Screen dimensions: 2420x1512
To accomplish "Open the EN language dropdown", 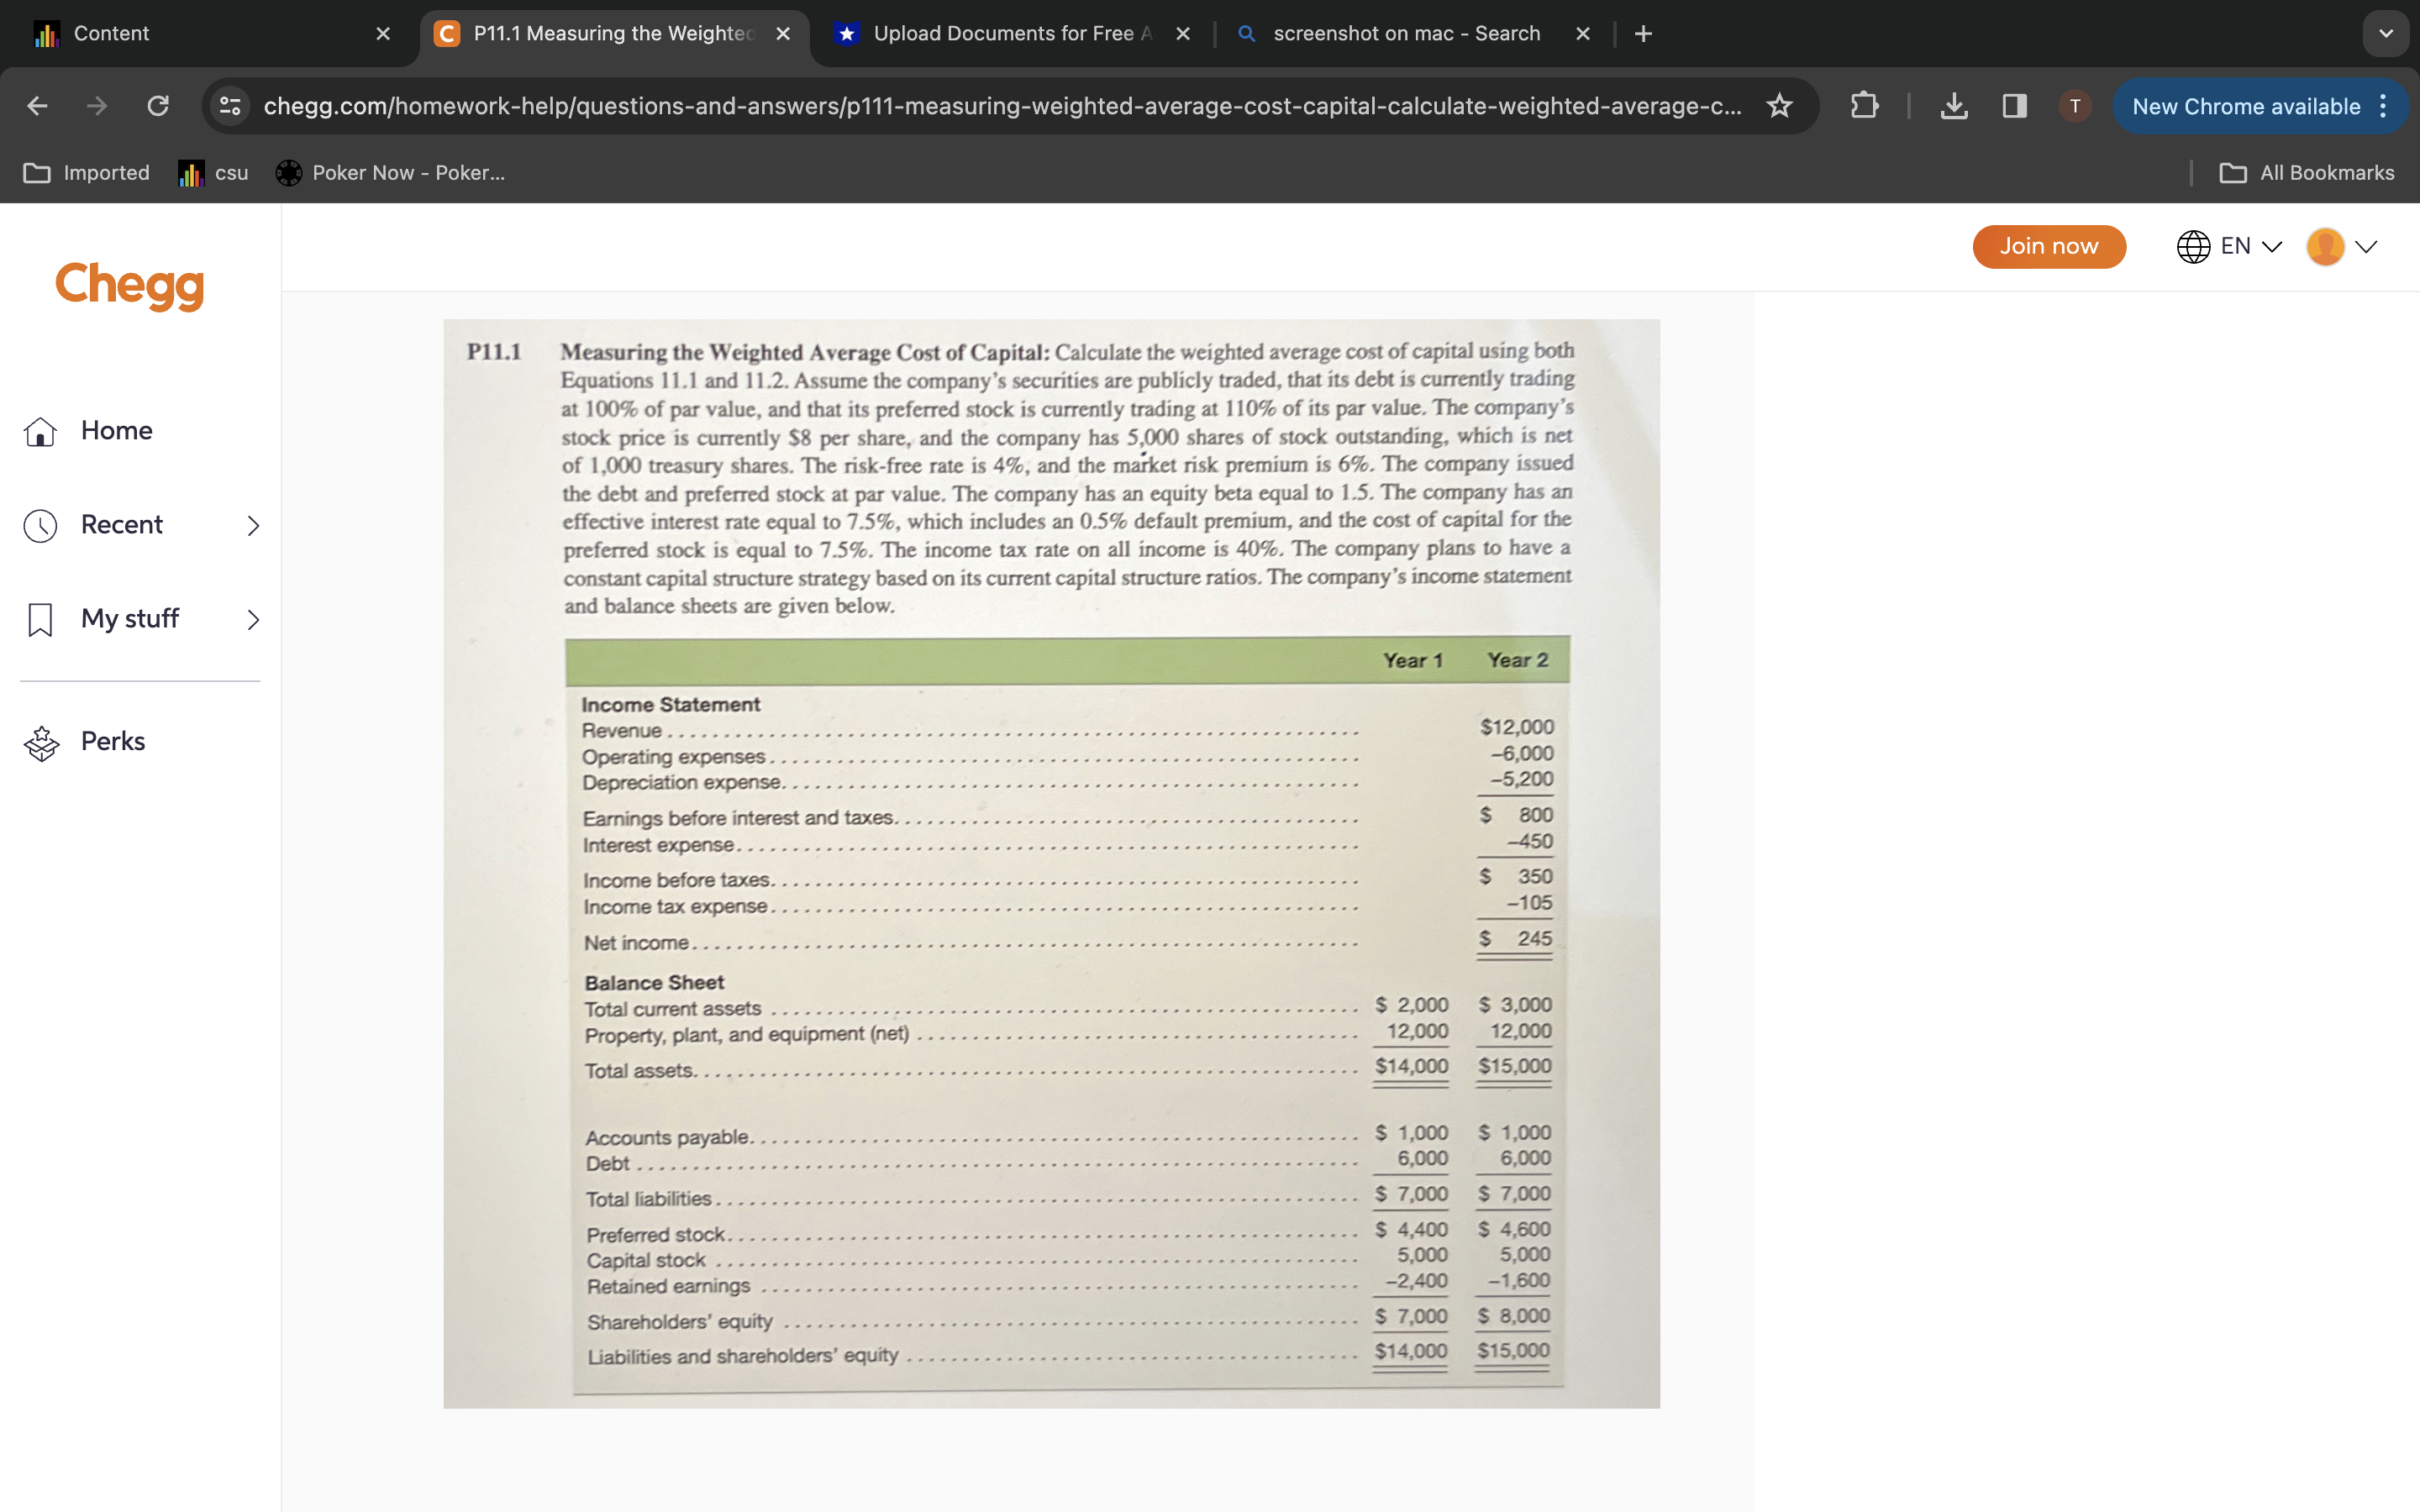I will pyautogui.click(x=2228, y=246).
